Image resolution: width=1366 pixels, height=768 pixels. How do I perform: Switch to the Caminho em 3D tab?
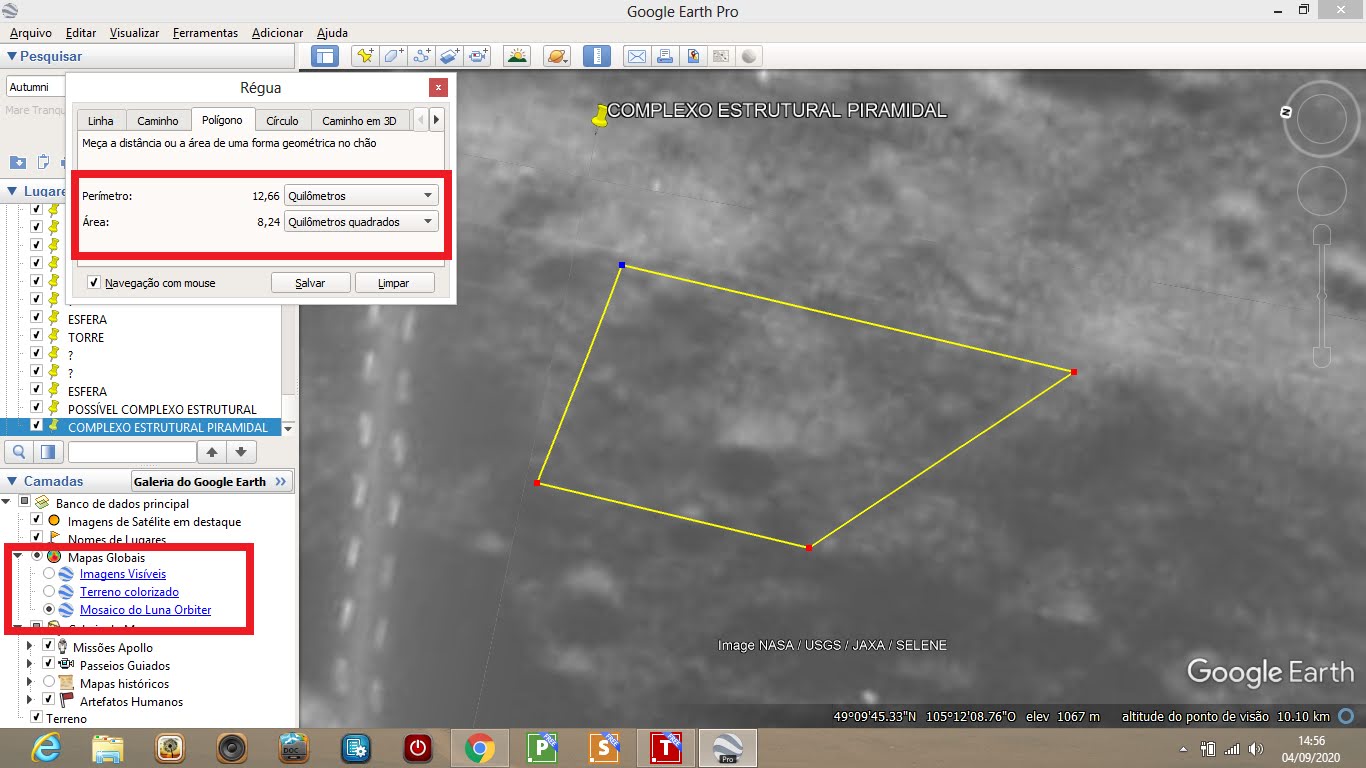359,121
